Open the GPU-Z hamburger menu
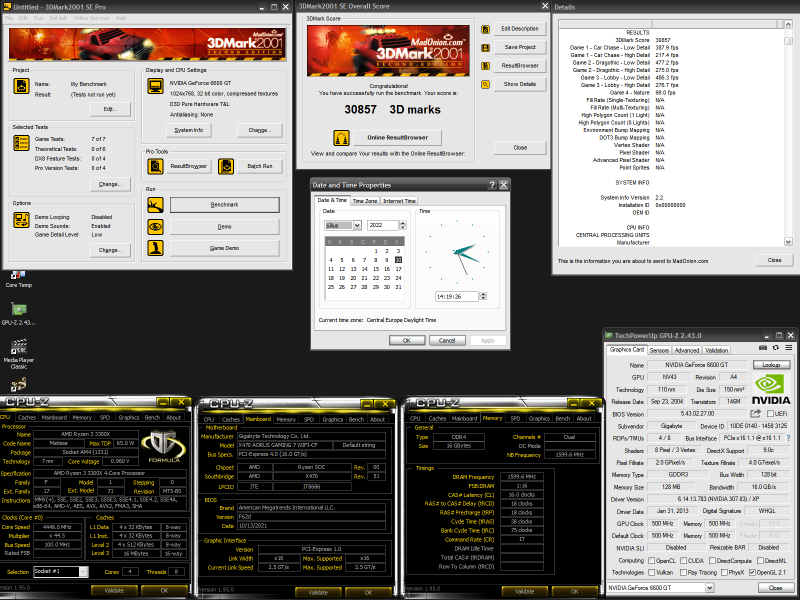Viewport: 800px width, 600px height. (x=789, y=348)
